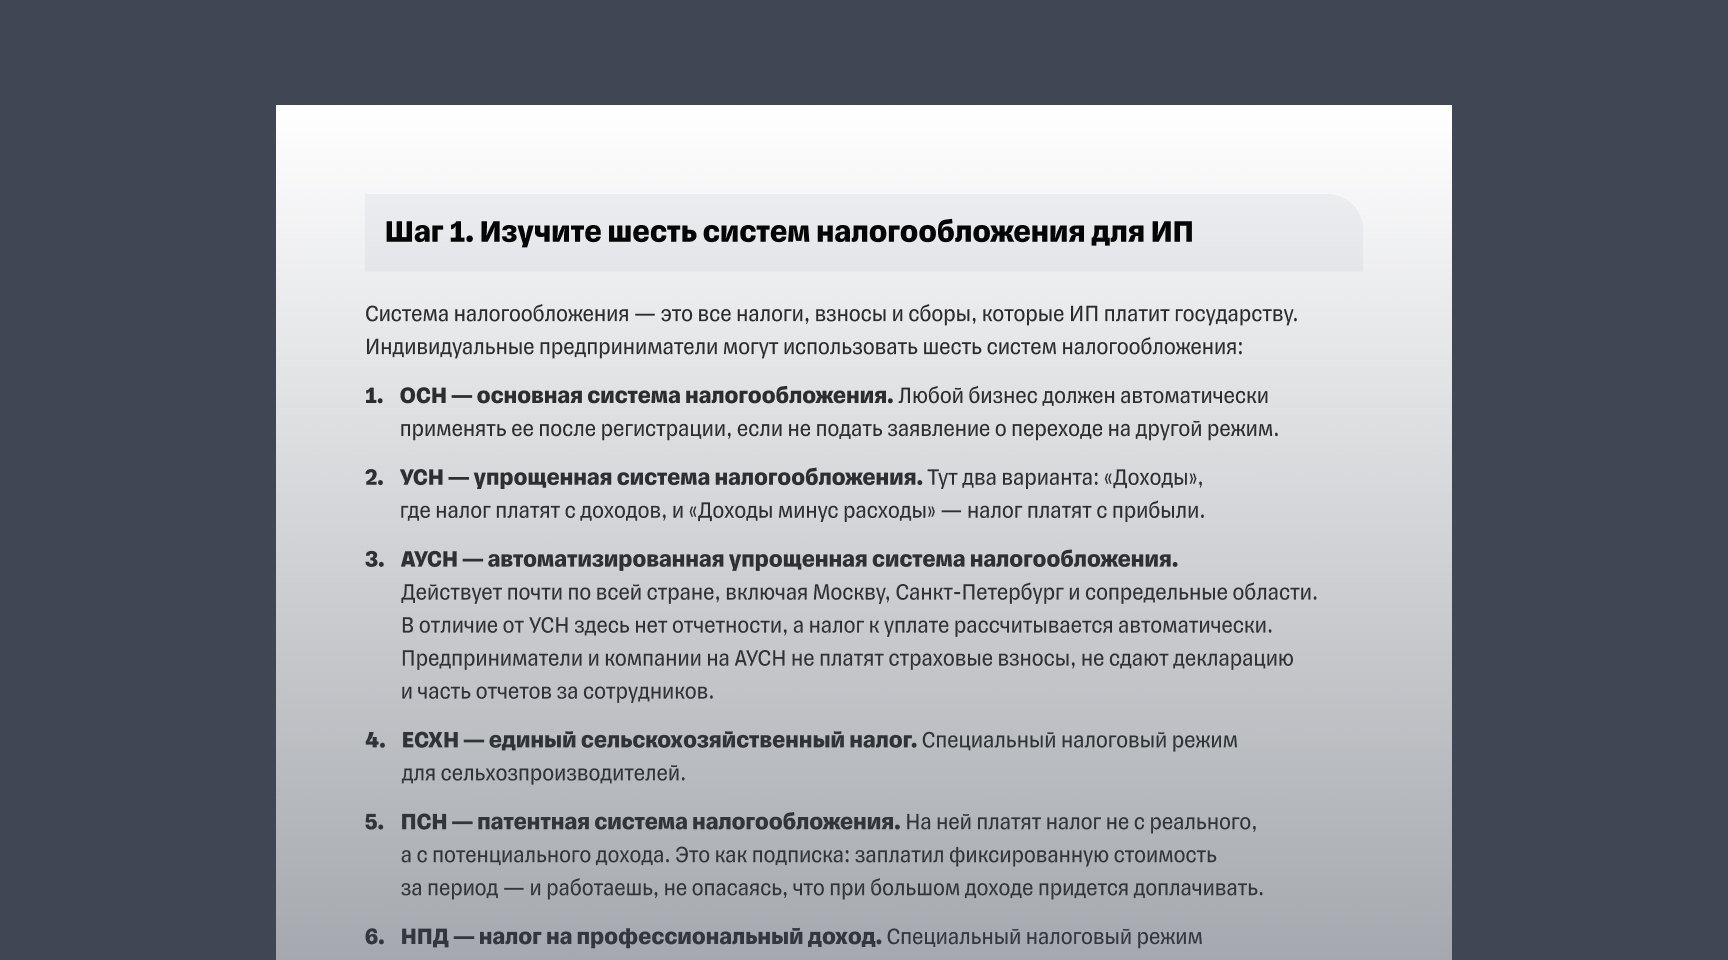Click the number «1.» of the first list item
Screen dimensions: 1728x960
click(373, 395)
